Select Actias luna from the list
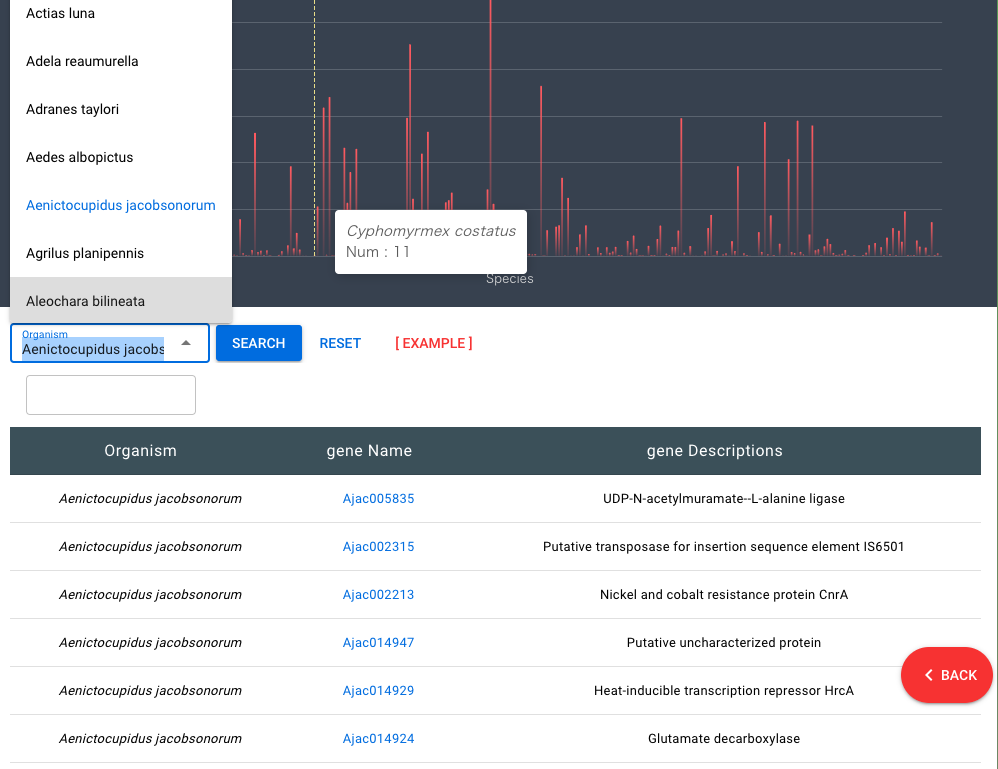998x769 pixels. coord(121,13)
